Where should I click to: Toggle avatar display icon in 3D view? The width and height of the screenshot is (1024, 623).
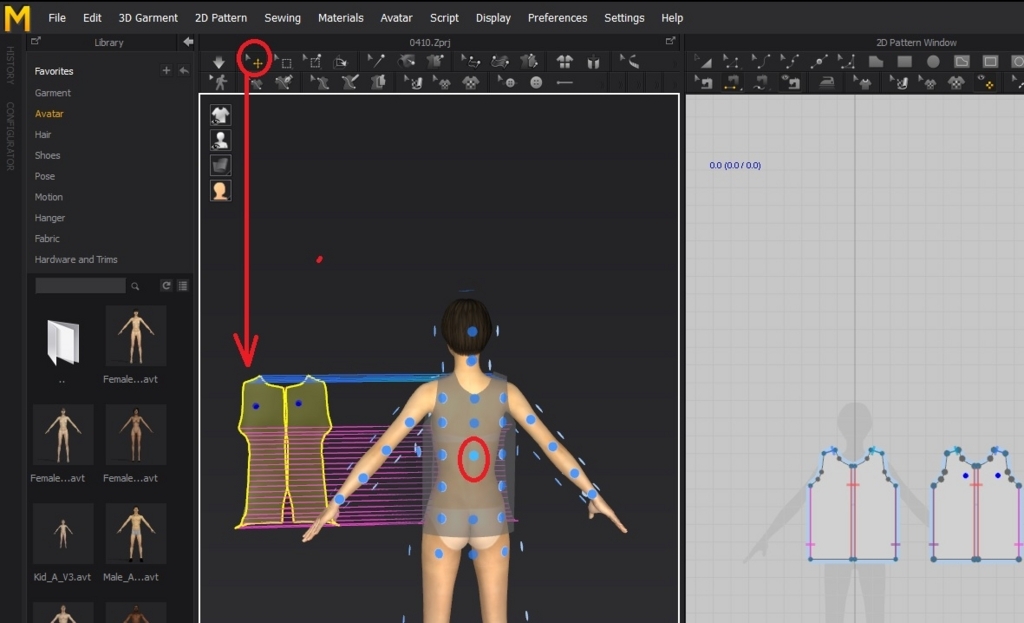click(x=220, y=140)
